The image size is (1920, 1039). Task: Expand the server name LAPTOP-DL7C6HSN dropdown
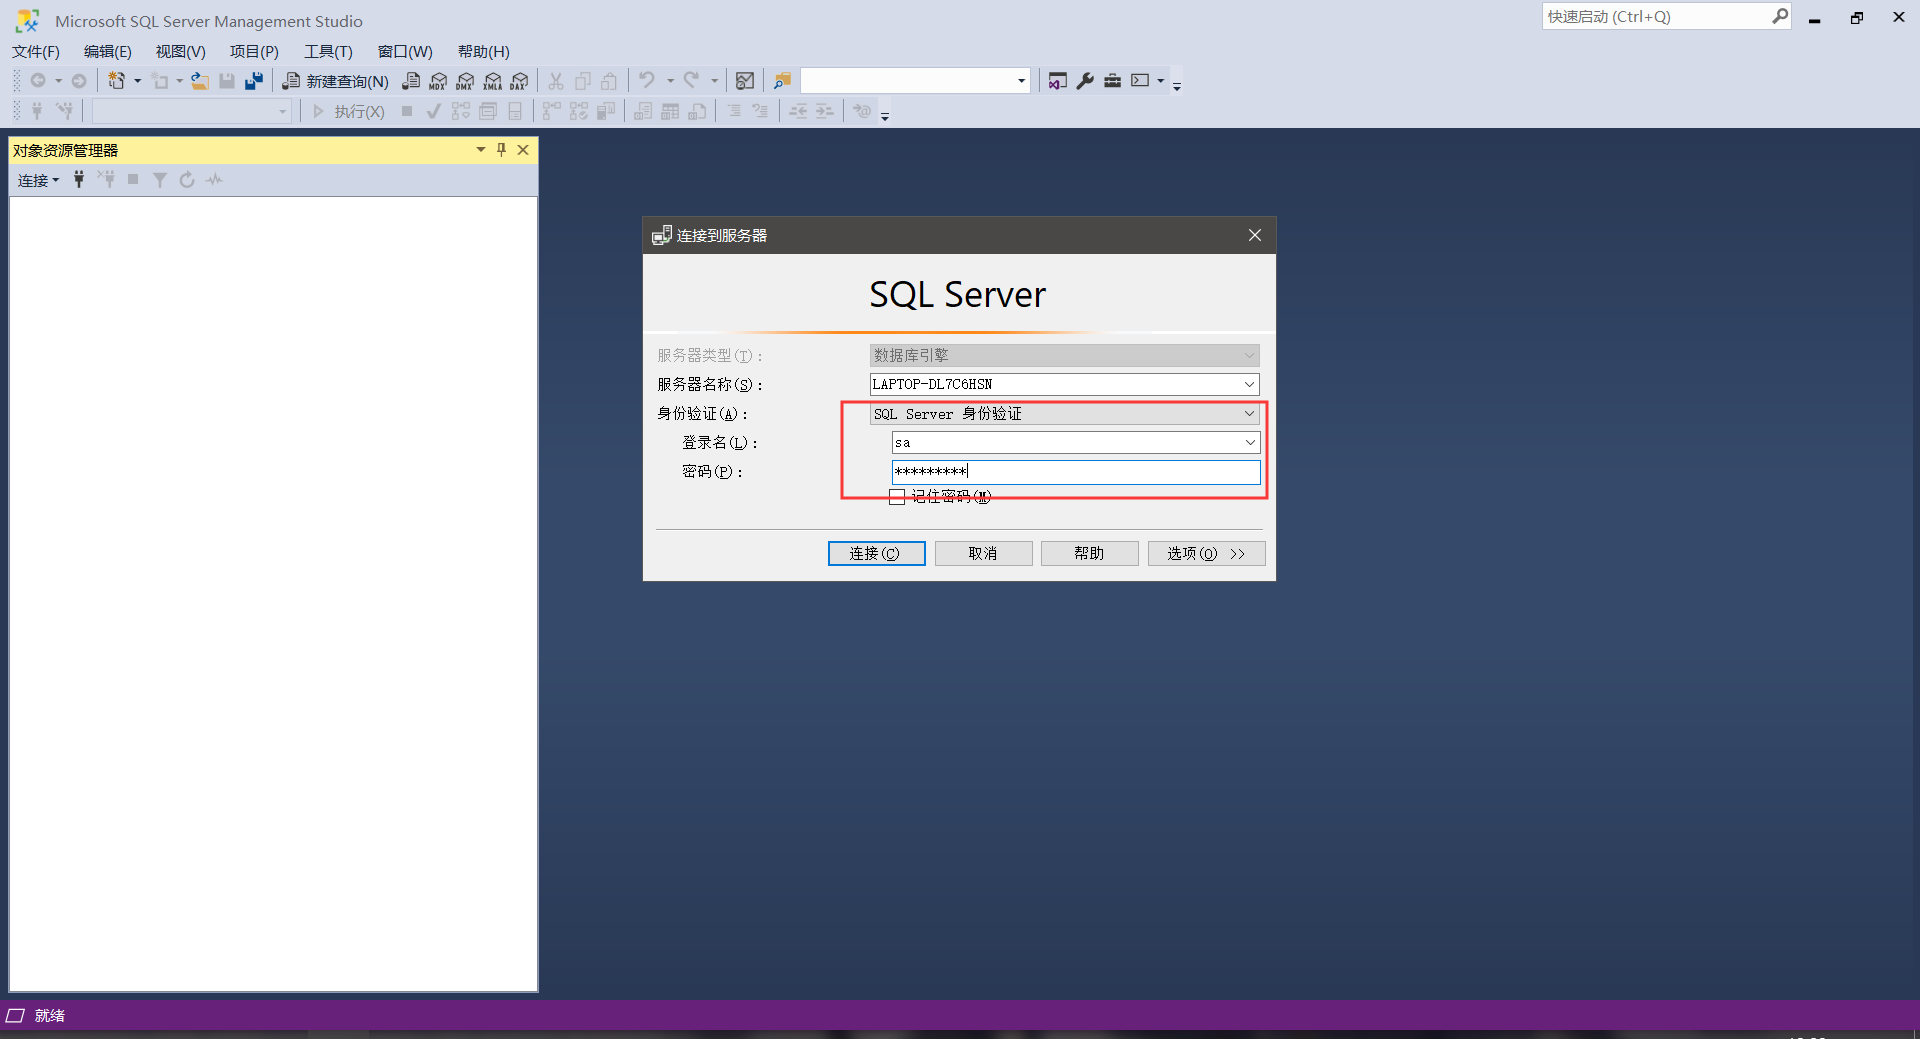tap(1248, 384)
